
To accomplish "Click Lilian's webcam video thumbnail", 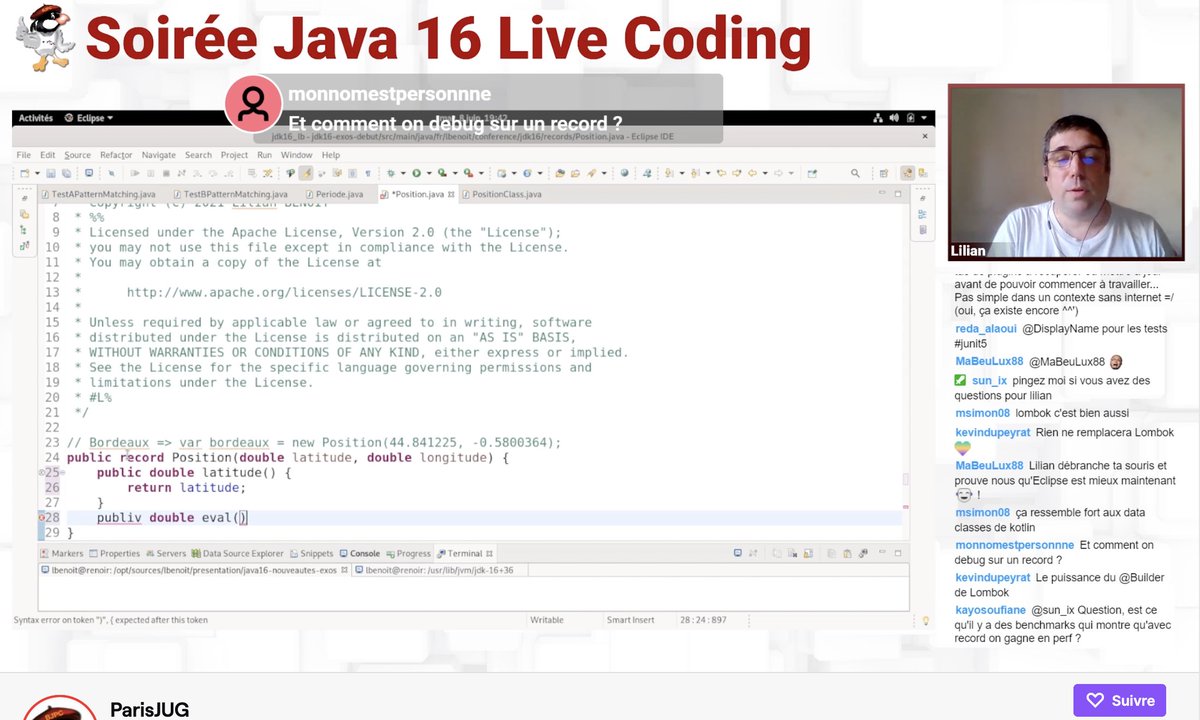I will tap(1066, 172).
